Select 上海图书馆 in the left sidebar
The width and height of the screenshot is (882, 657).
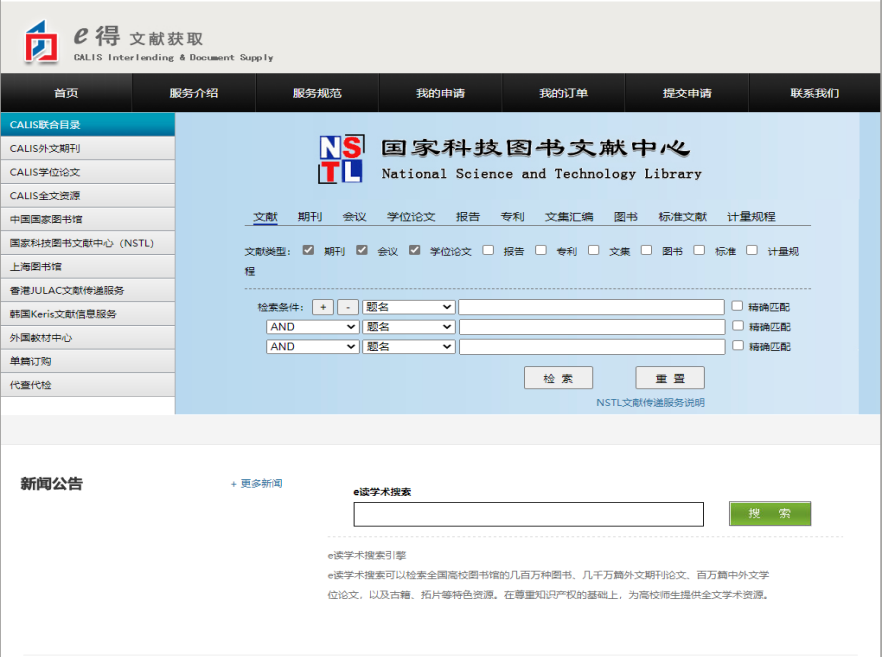point(36,267)
